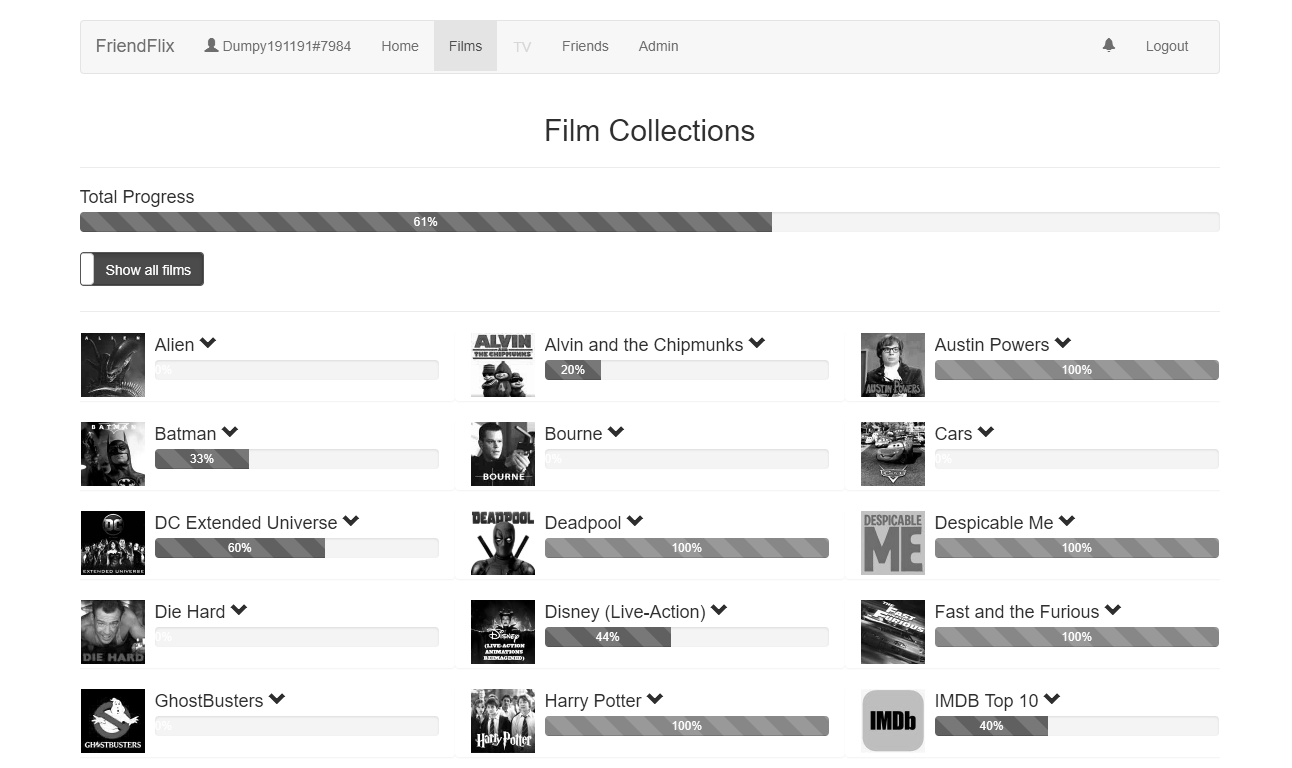Open the Alien collection poster

point(113,365)
